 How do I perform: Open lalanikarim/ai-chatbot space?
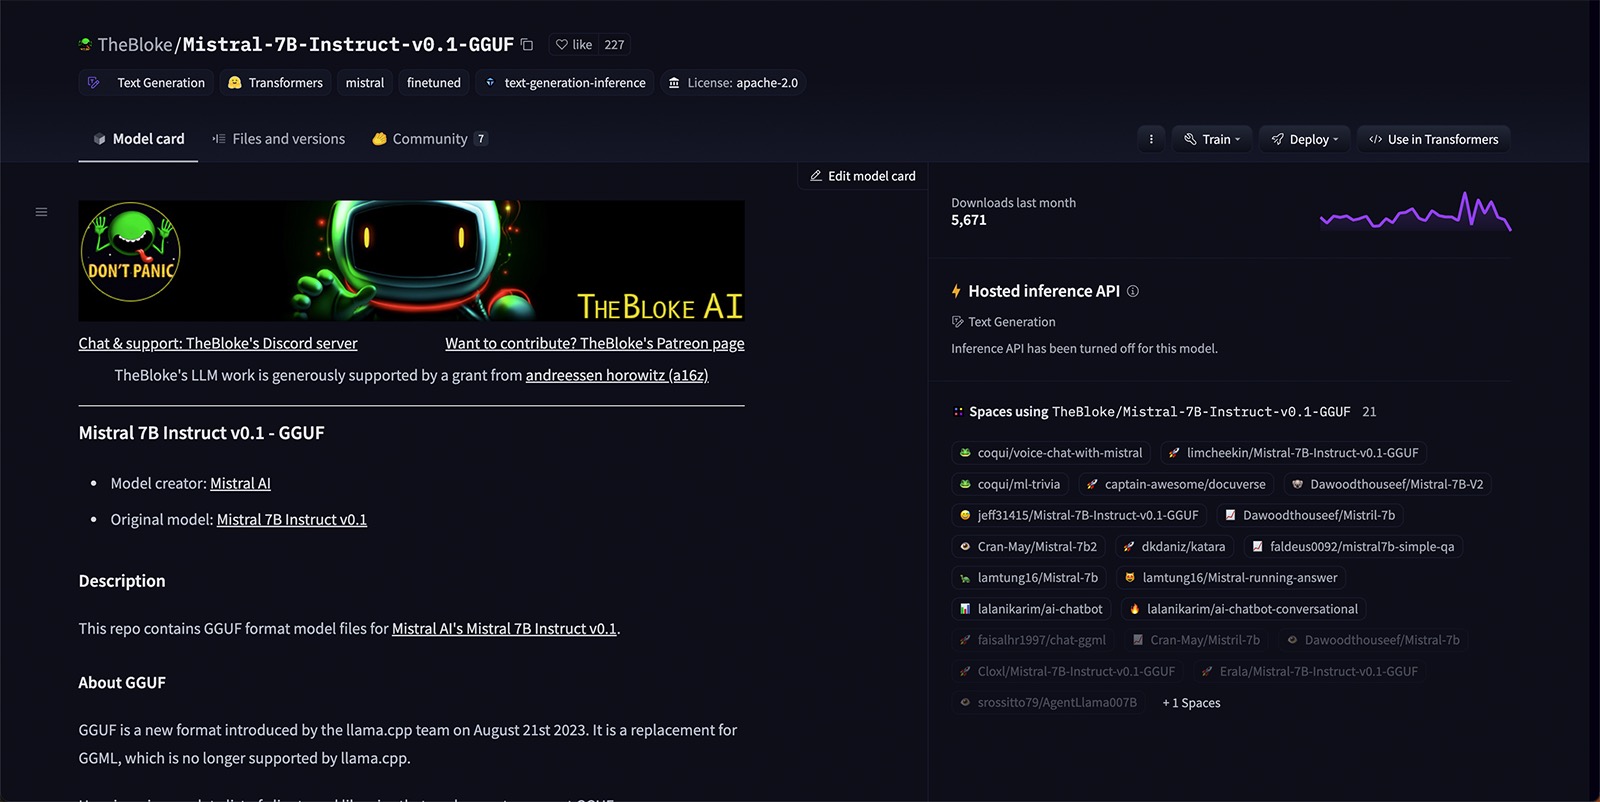[x=1031, y=608]
